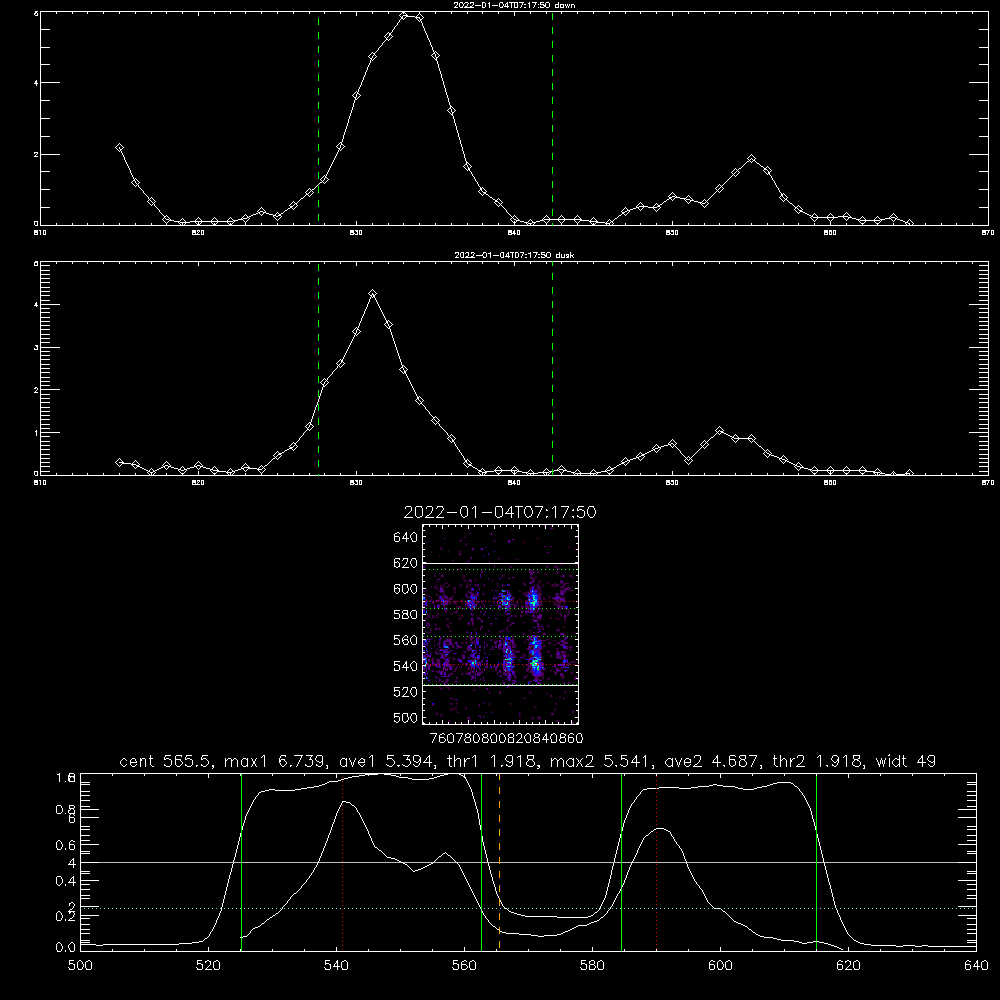The width and height of the screenshot is (1000, 1000).
Task: Click the peak data point of the dawn curve
Action: coord(404,15)
